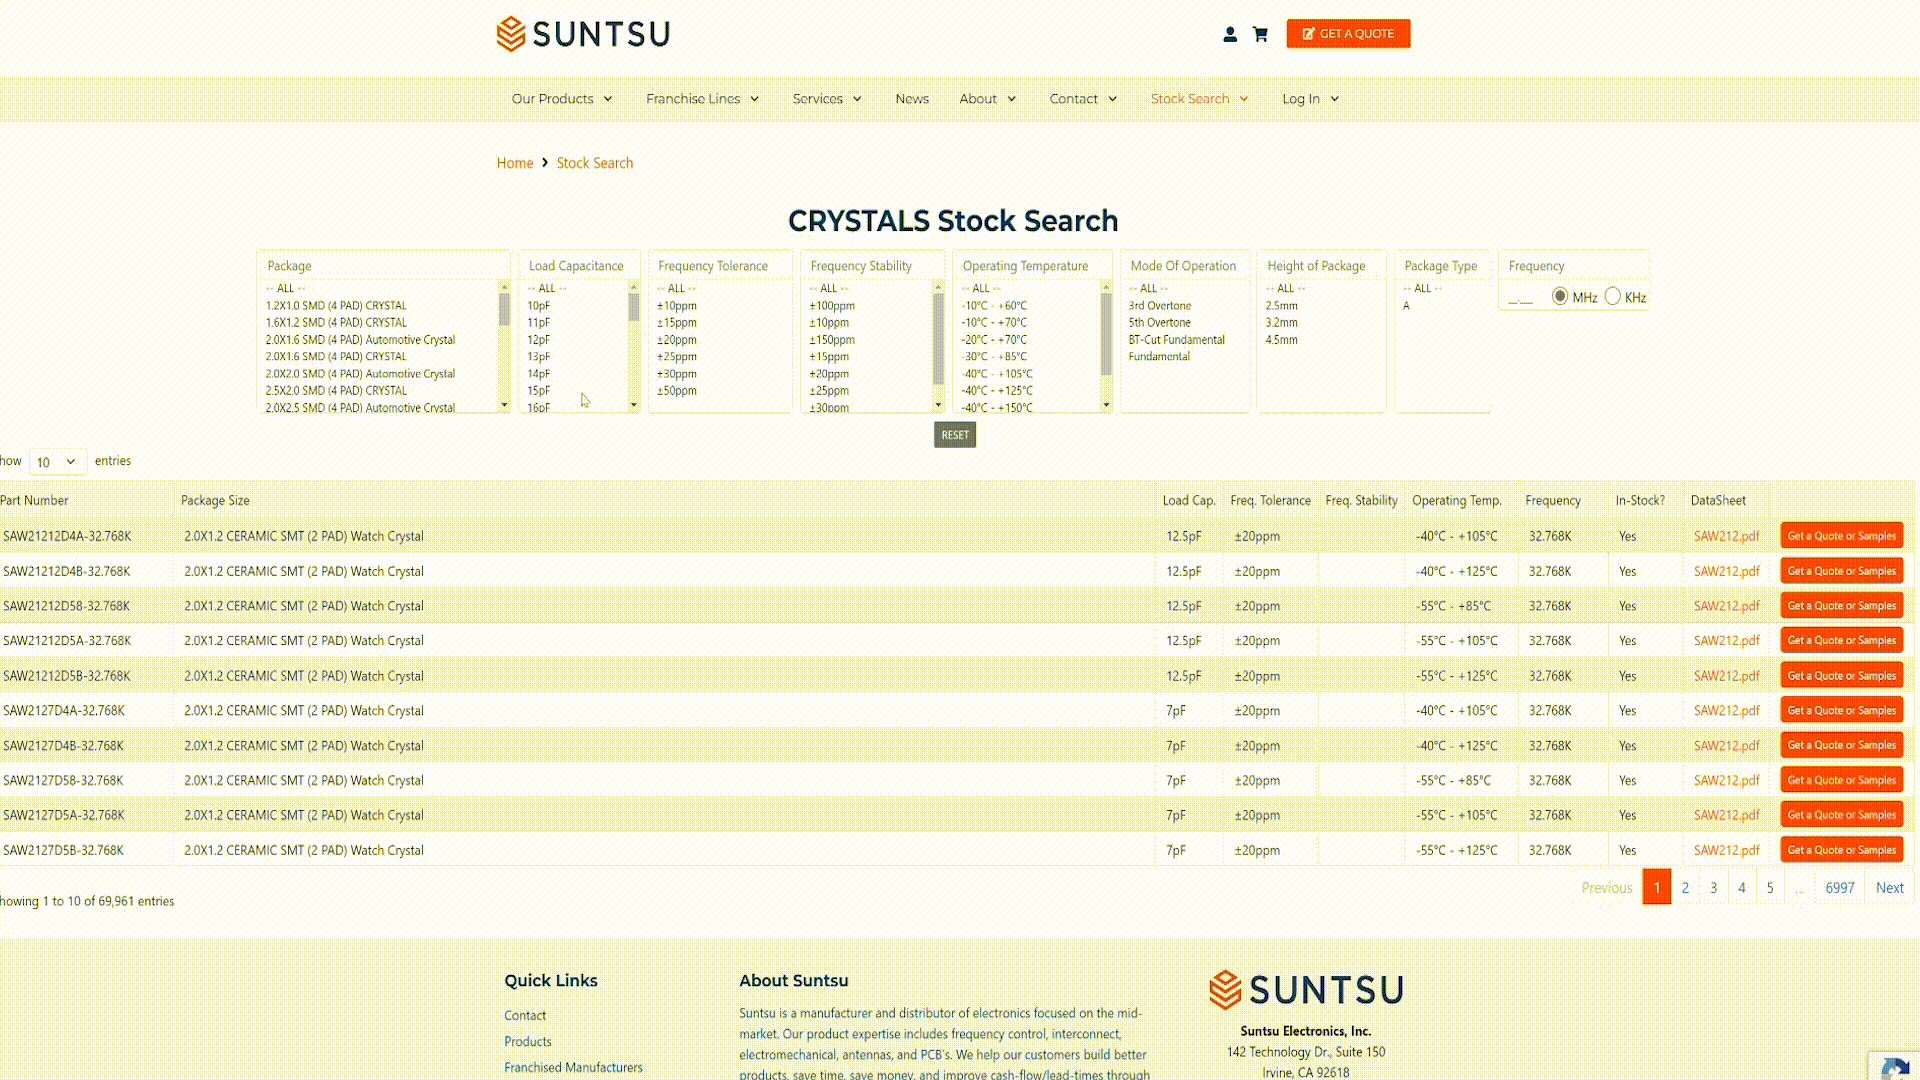
Task: Expand the Log In menu
Action: [x=1311, y=99]
